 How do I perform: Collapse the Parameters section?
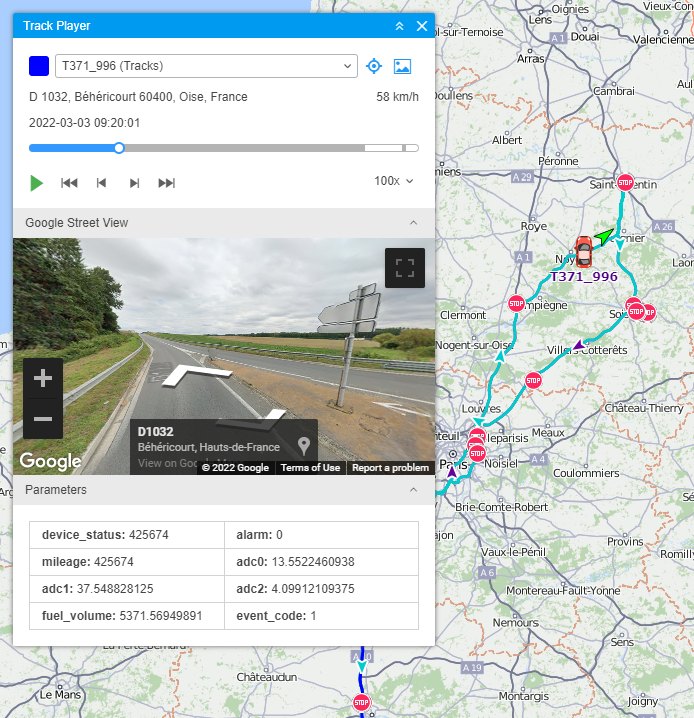click(413, 490)
